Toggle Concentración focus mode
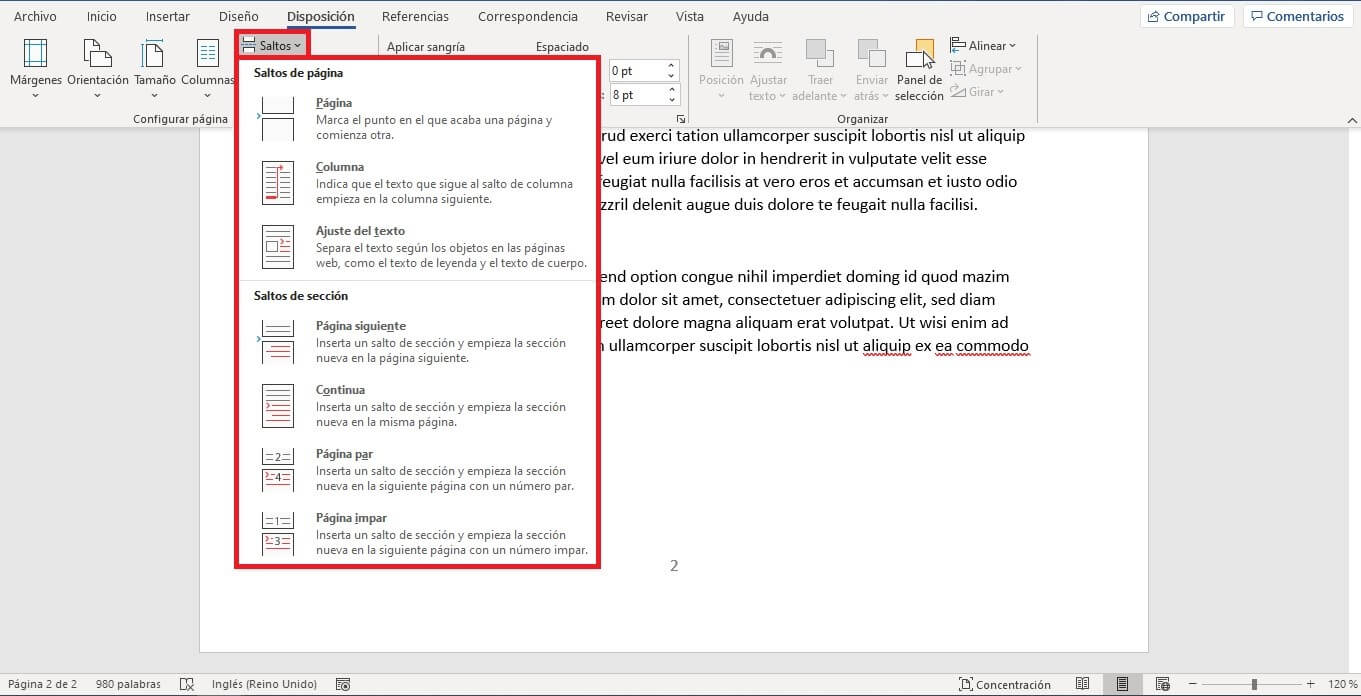This screenshot has width=1361, height=696. tap(1005, 684)
